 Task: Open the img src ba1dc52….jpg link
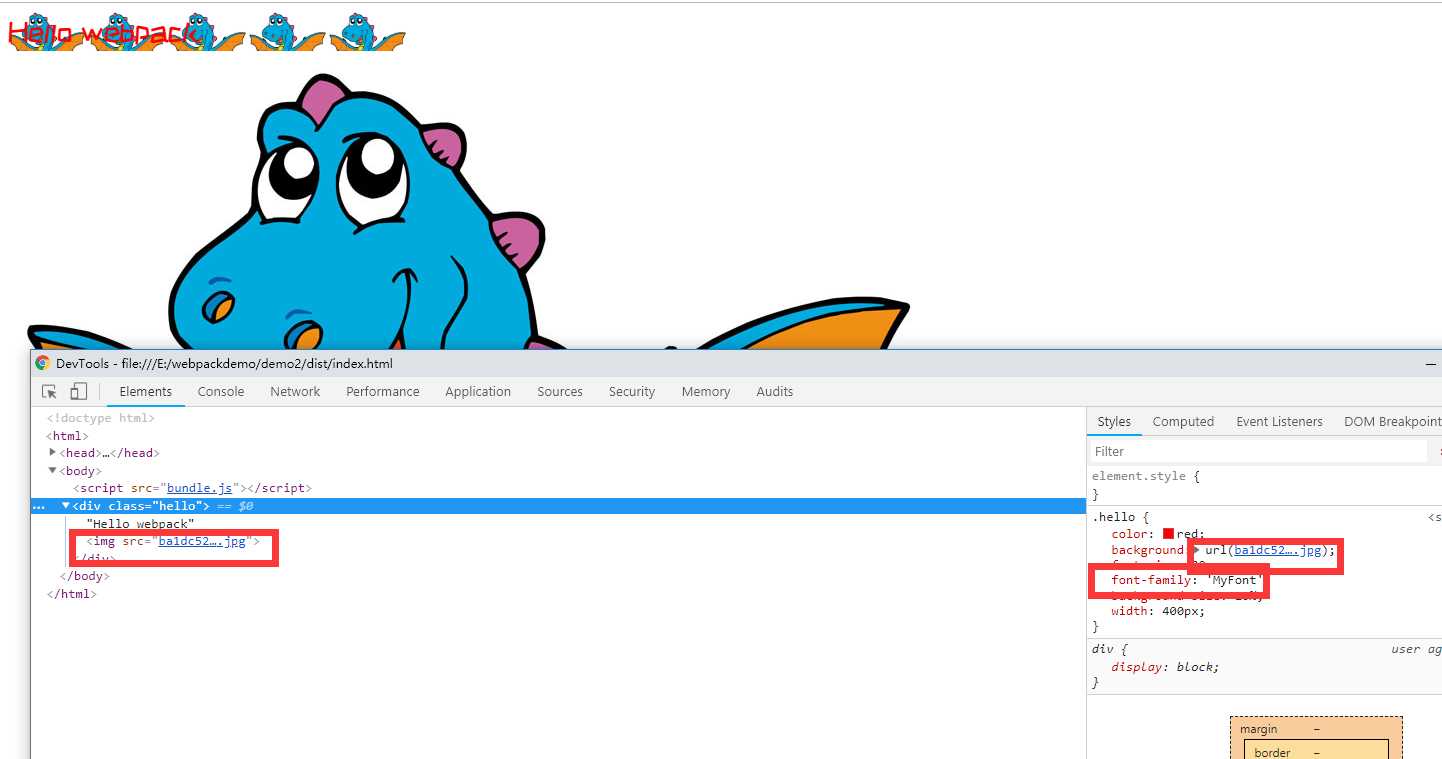202,541
